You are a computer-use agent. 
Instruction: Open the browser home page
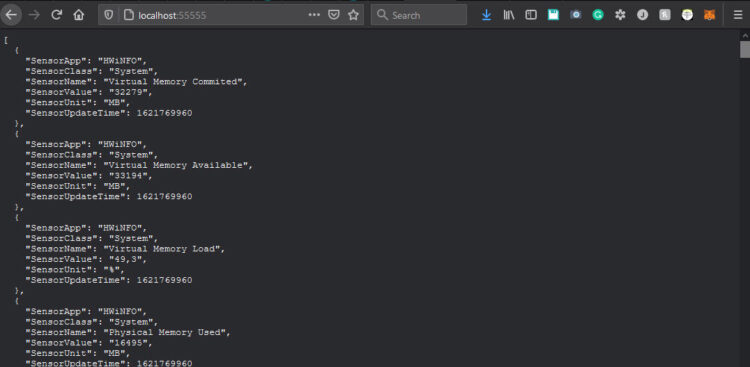(79, 15)
